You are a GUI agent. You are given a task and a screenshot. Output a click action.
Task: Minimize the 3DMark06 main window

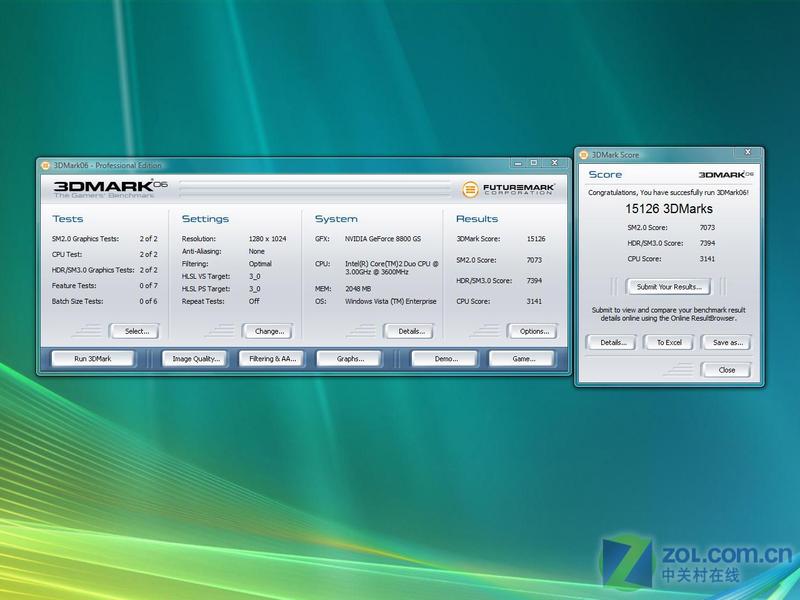518,163
